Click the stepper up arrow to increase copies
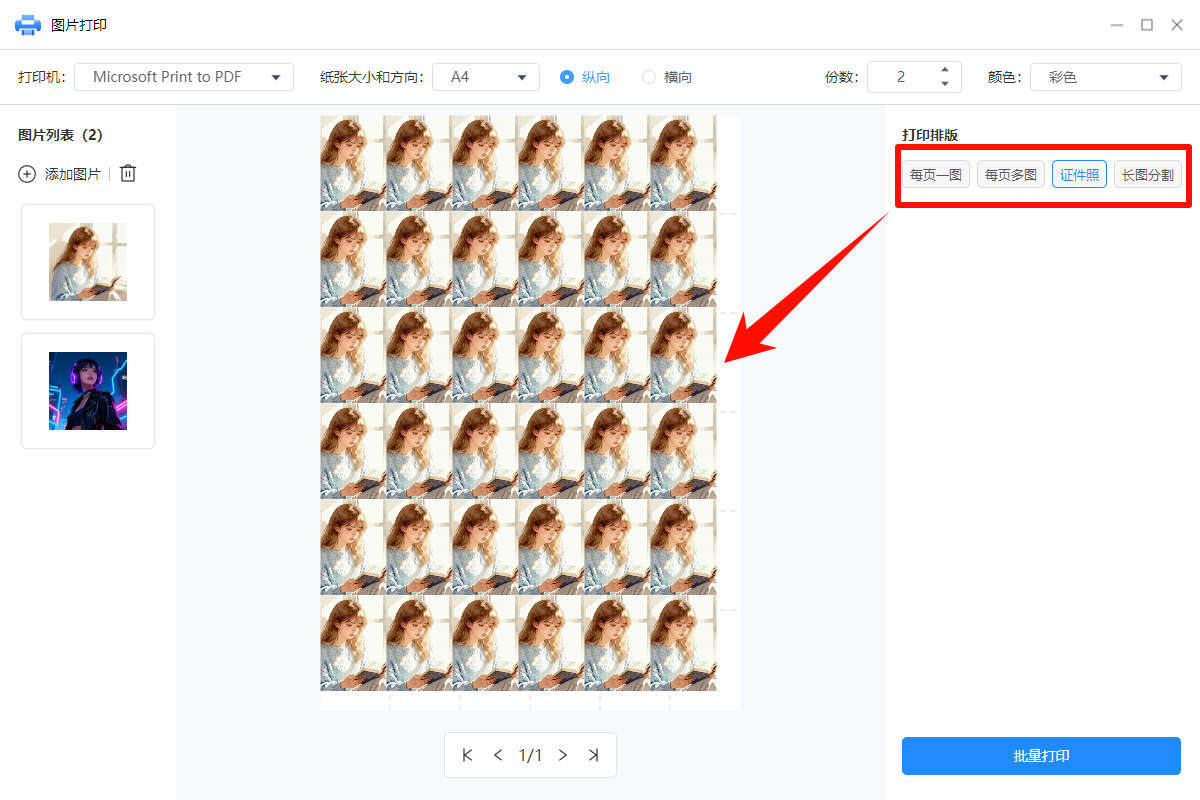Image resolution: width=1200 pixels, height=800 pixels. pyautogui.click(x=943, y=70)
